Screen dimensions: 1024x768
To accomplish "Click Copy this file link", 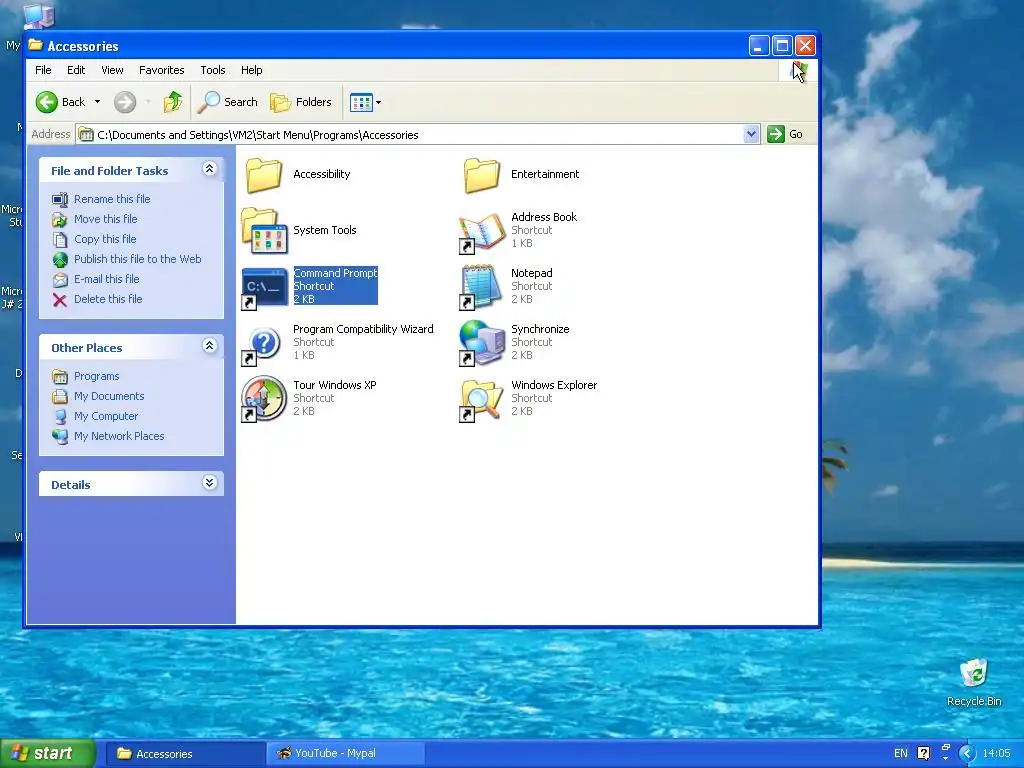I will [x=104, y=239].
